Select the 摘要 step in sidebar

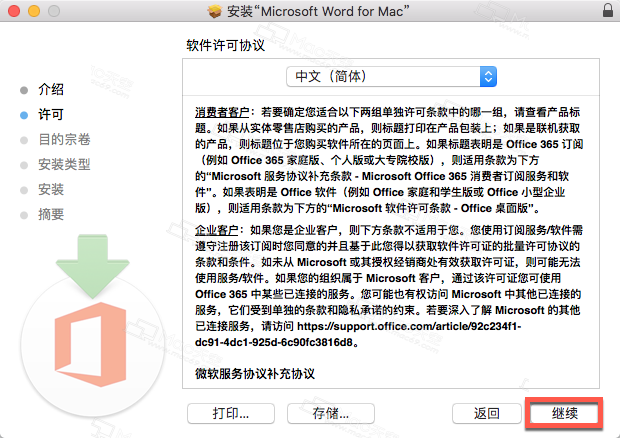pyautogui.click(x=51, y=215)
